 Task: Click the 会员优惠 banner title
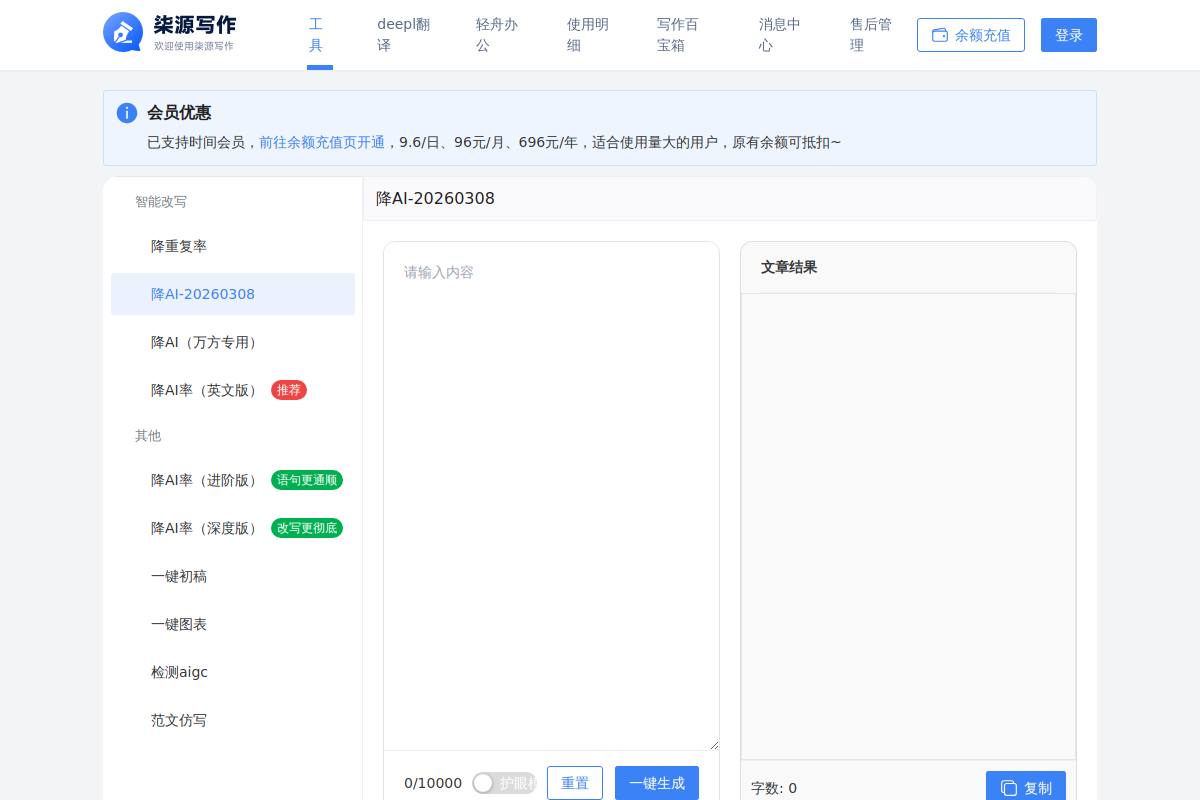[x=179, y=113]
